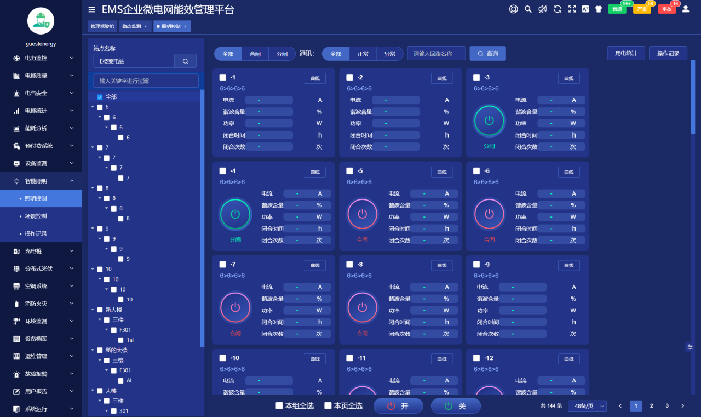Go to page 2 in pagination

pos(651,406)
